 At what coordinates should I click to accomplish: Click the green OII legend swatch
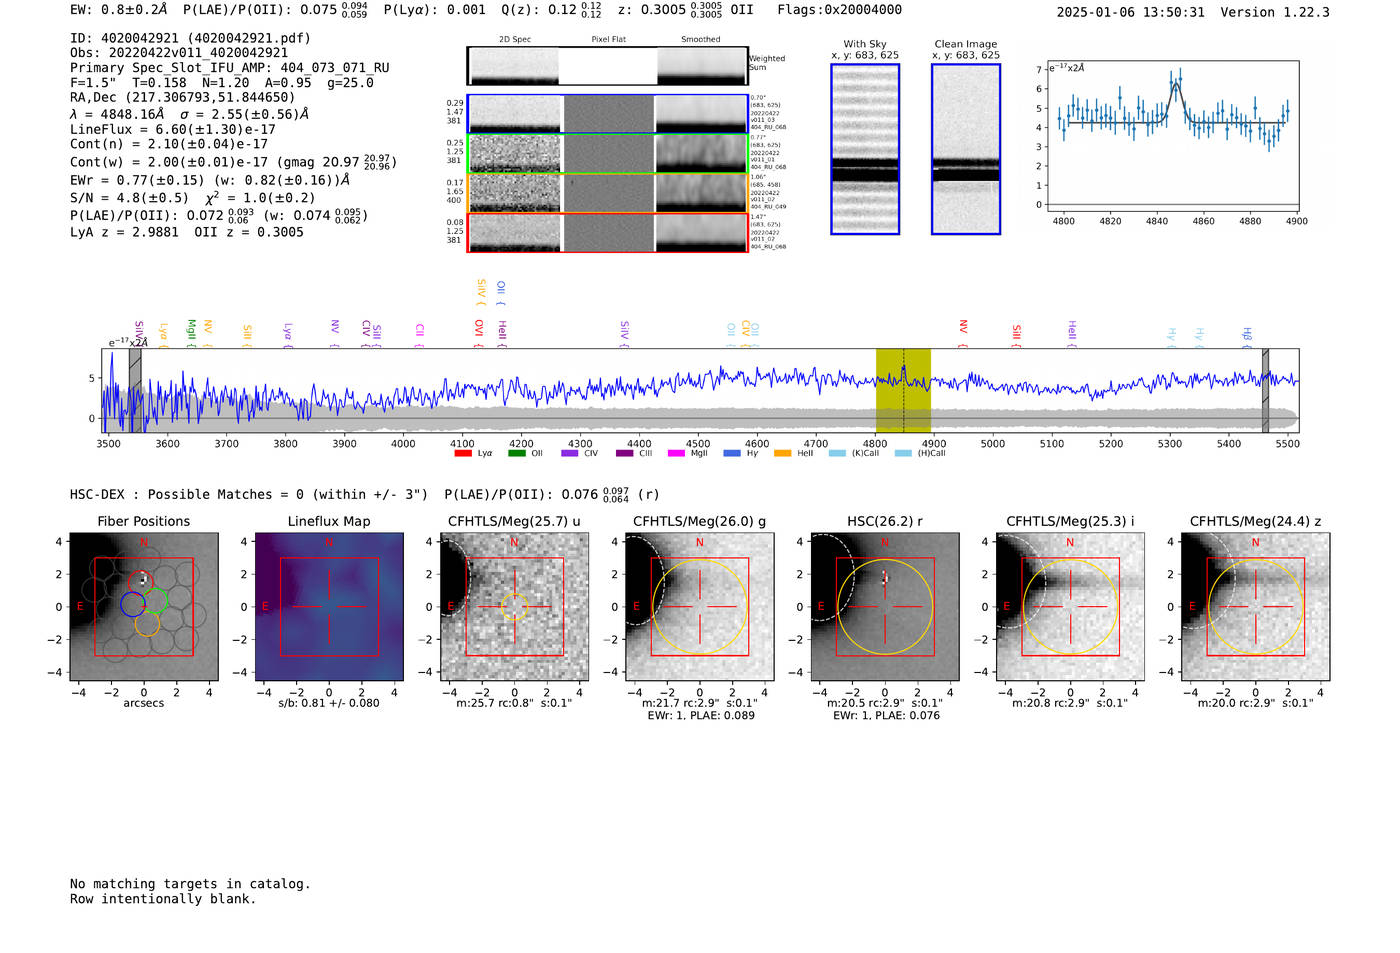[516, 454]
